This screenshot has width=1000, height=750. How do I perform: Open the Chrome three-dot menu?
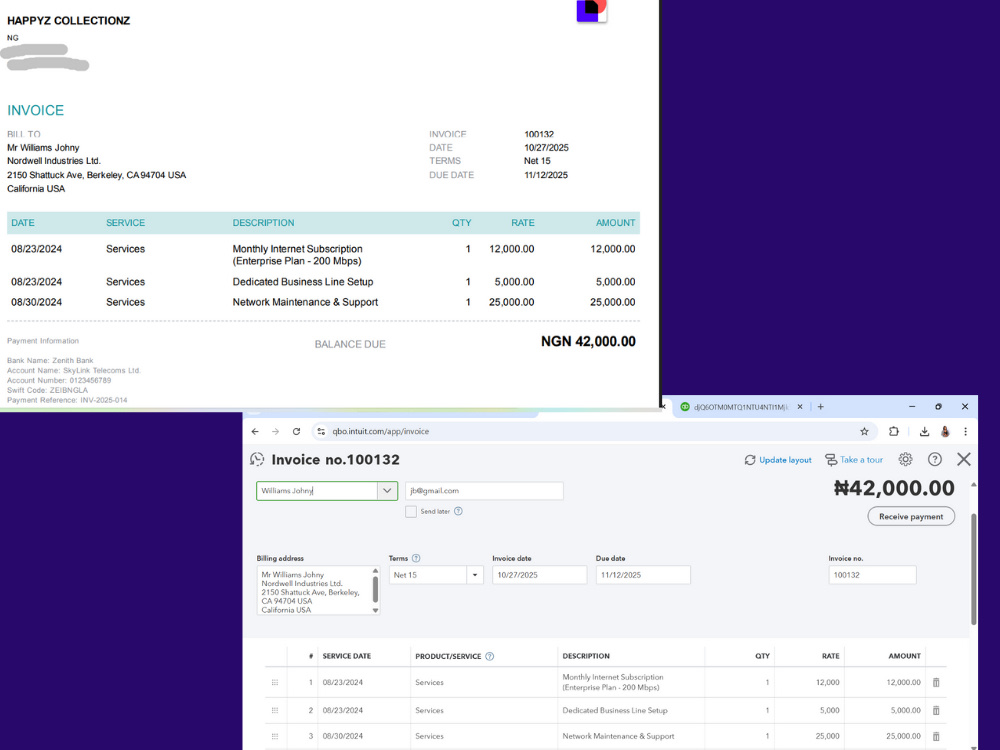coord(966,432)
